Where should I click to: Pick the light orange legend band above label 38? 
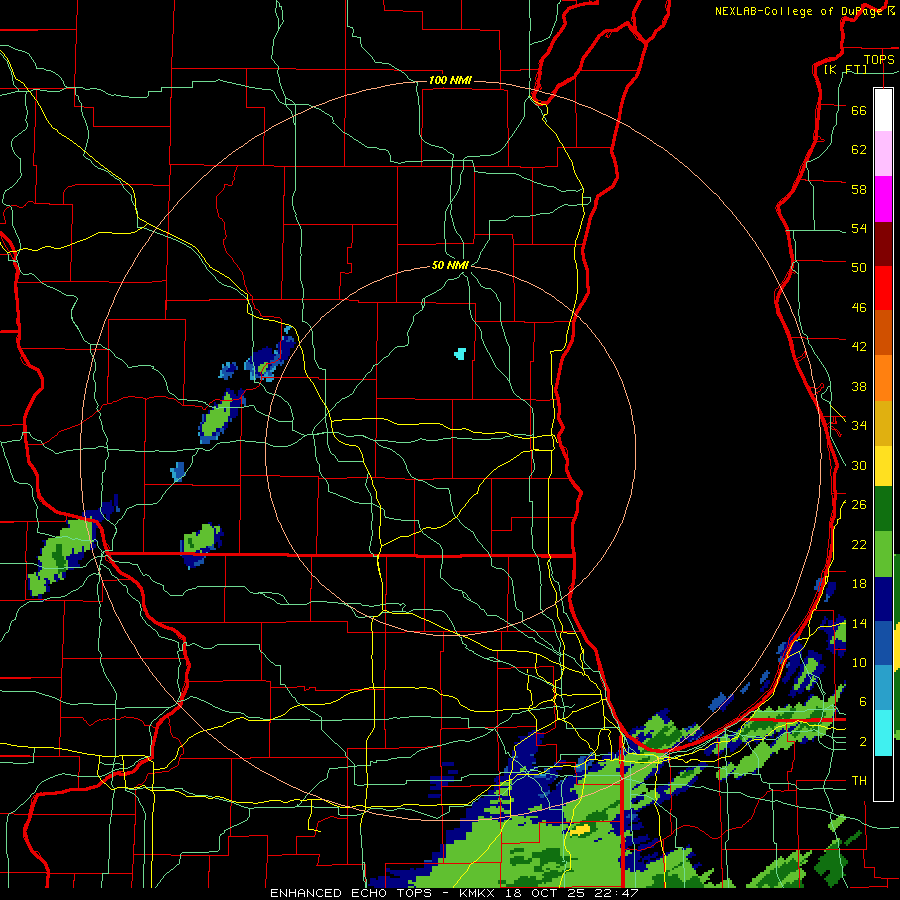tap(883, 378)
